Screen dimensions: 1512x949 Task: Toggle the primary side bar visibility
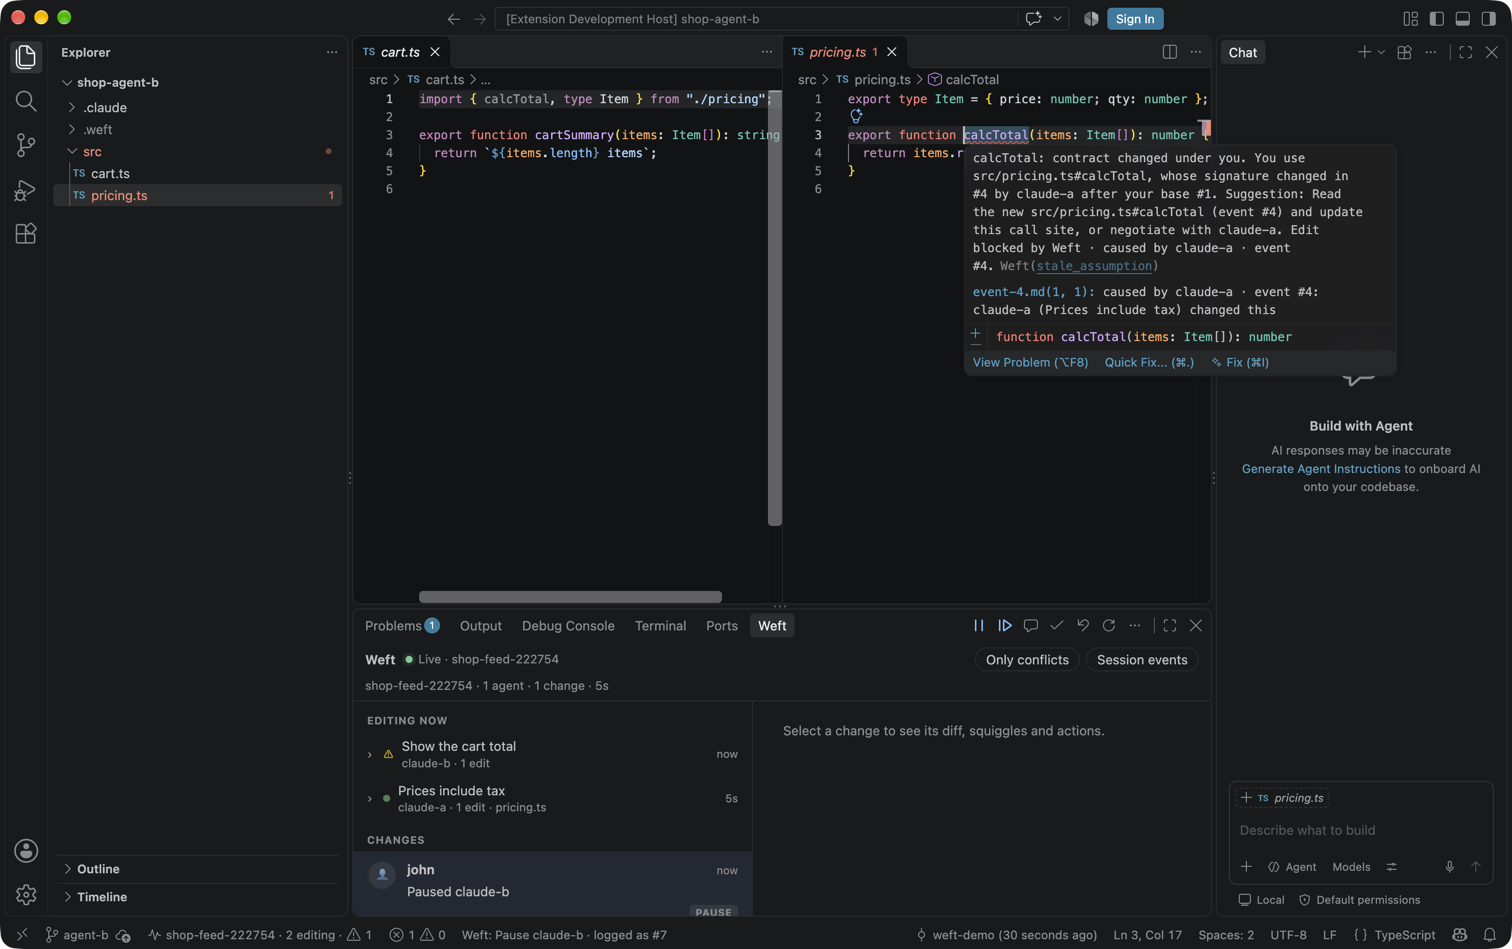coord(1437,19)
